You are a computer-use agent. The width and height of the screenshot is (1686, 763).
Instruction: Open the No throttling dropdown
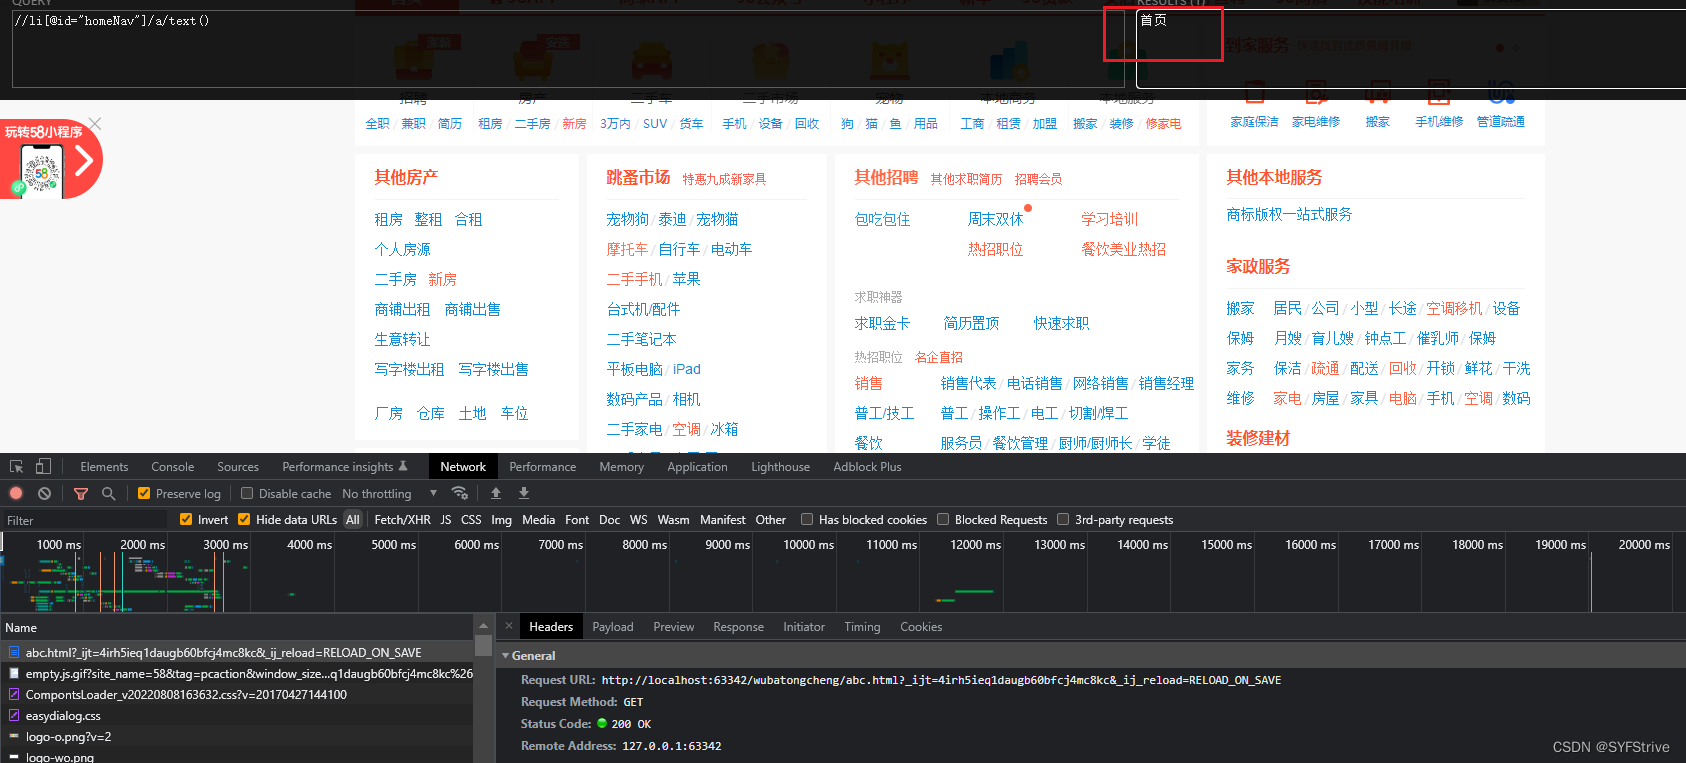[390, 493]
